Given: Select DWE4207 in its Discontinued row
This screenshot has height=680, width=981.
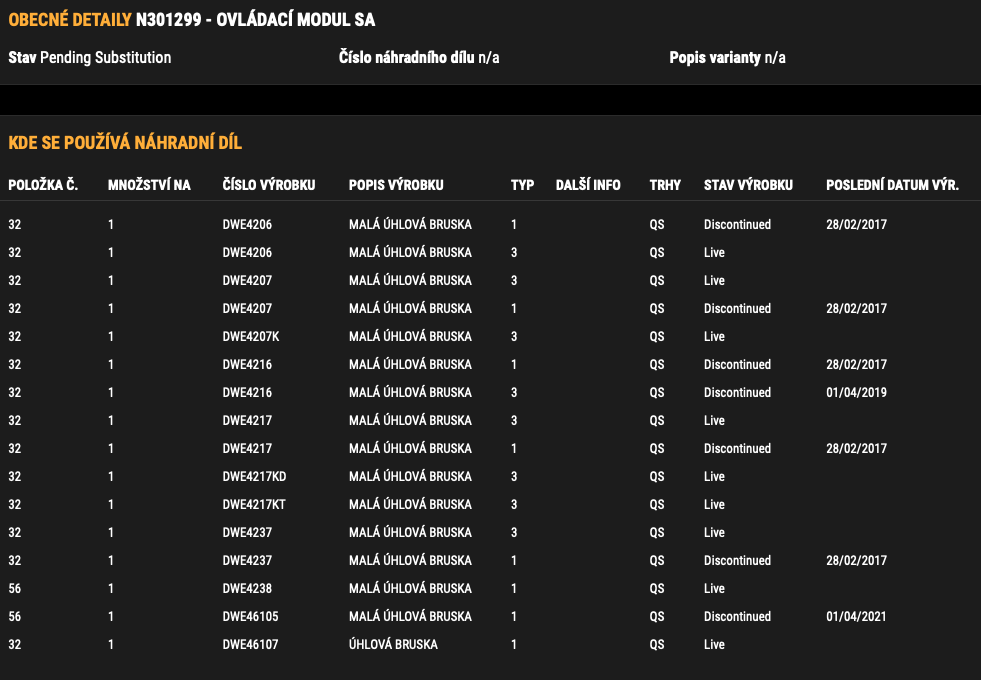Looking at the screenshot, I should [247, 308].
